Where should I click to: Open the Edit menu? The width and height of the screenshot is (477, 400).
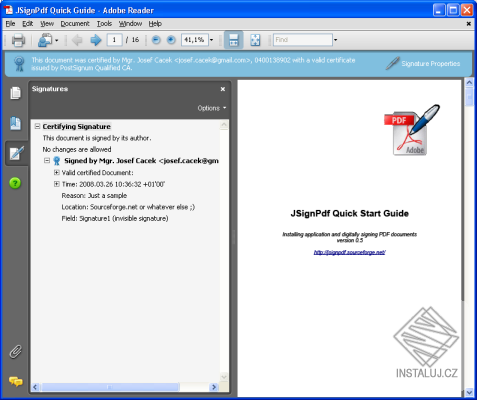[28, 24]
